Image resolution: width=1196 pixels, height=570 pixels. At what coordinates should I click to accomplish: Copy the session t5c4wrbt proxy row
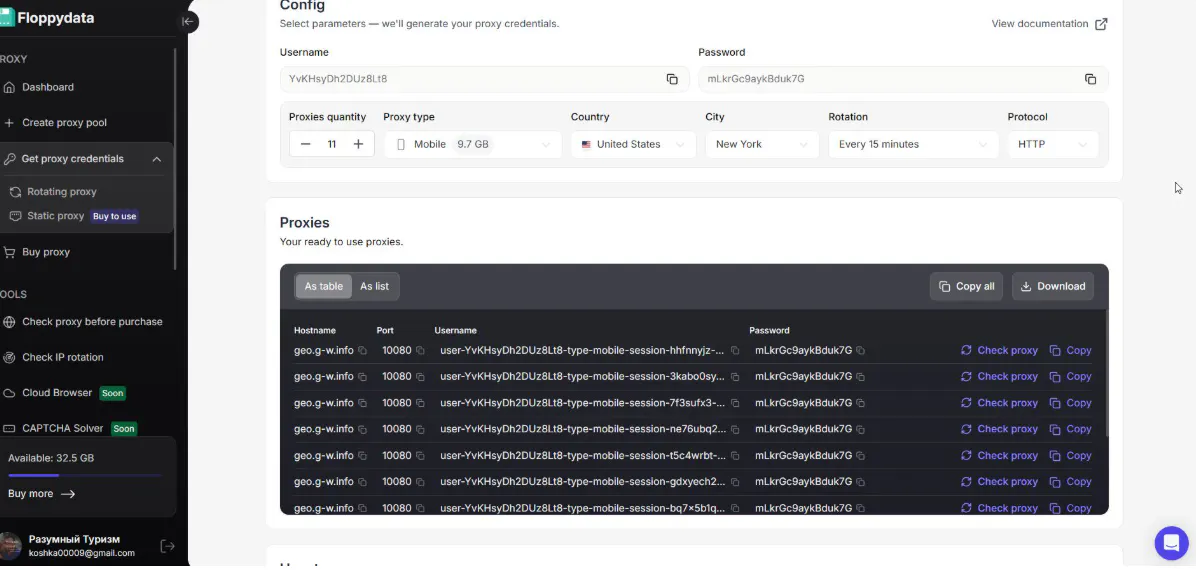click(x=1071, y=456)
